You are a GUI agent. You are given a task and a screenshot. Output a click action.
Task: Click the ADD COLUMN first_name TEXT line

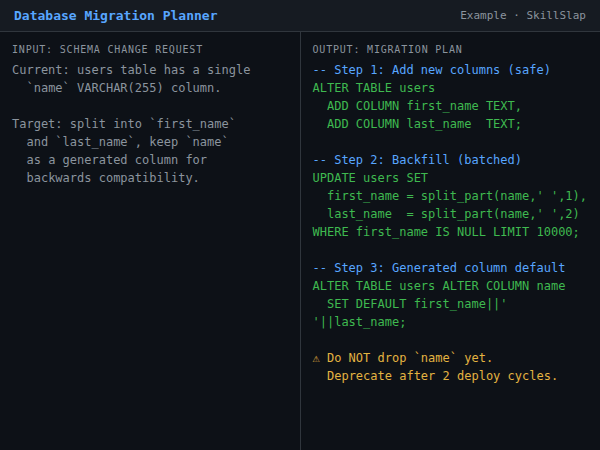point(424,106)
